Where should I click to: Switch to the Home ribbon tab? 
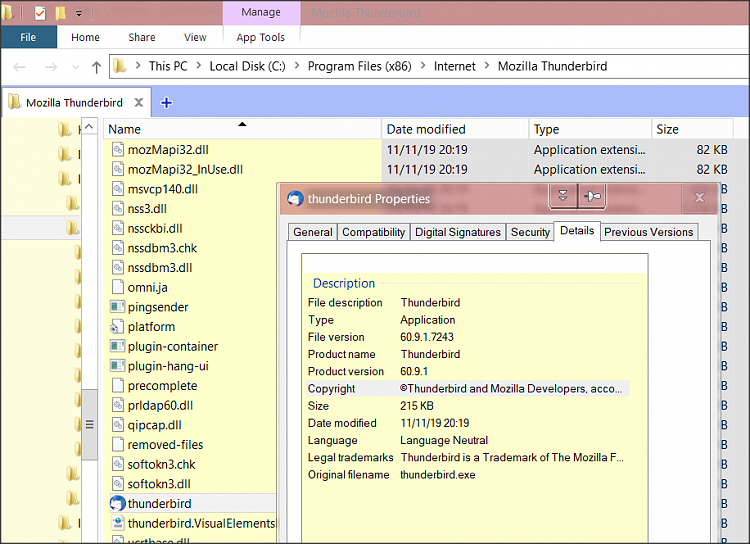[85, 37]
